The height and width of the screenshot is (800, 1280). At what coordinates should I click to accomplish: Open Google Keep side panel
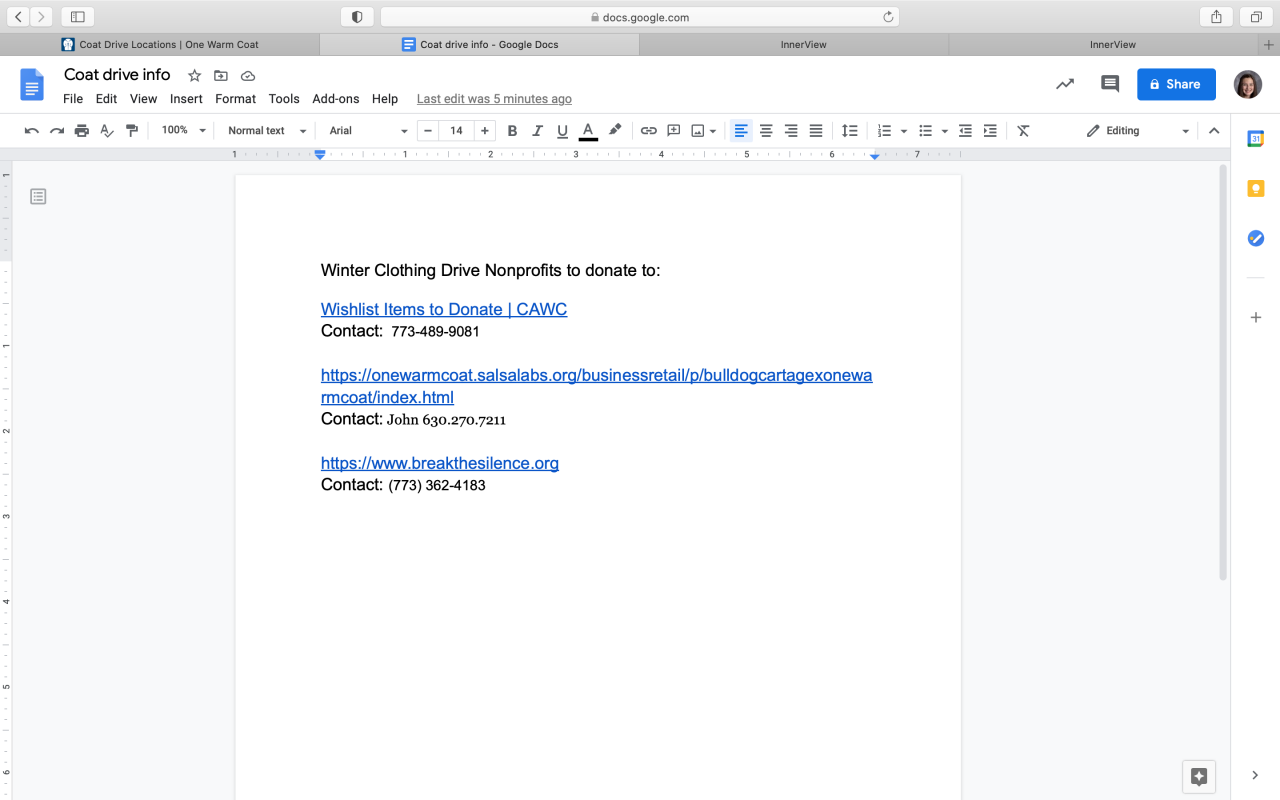(1256, 188)
